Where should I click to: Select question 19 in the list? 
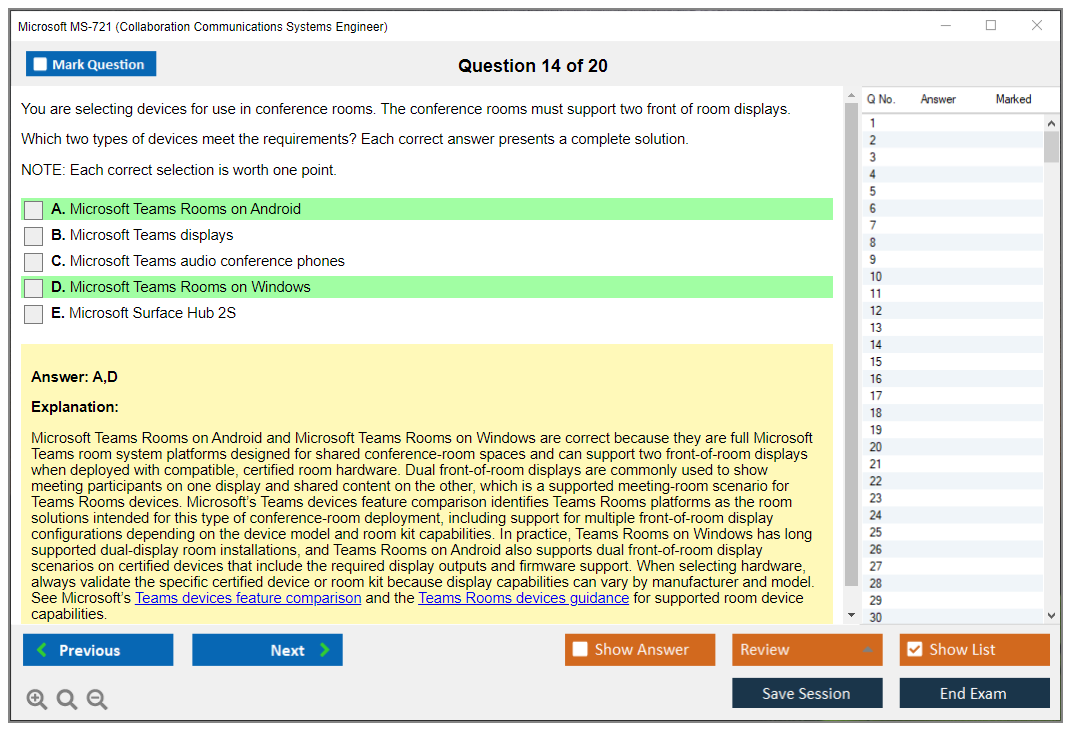pyautogui.click(x=953, y=430)
